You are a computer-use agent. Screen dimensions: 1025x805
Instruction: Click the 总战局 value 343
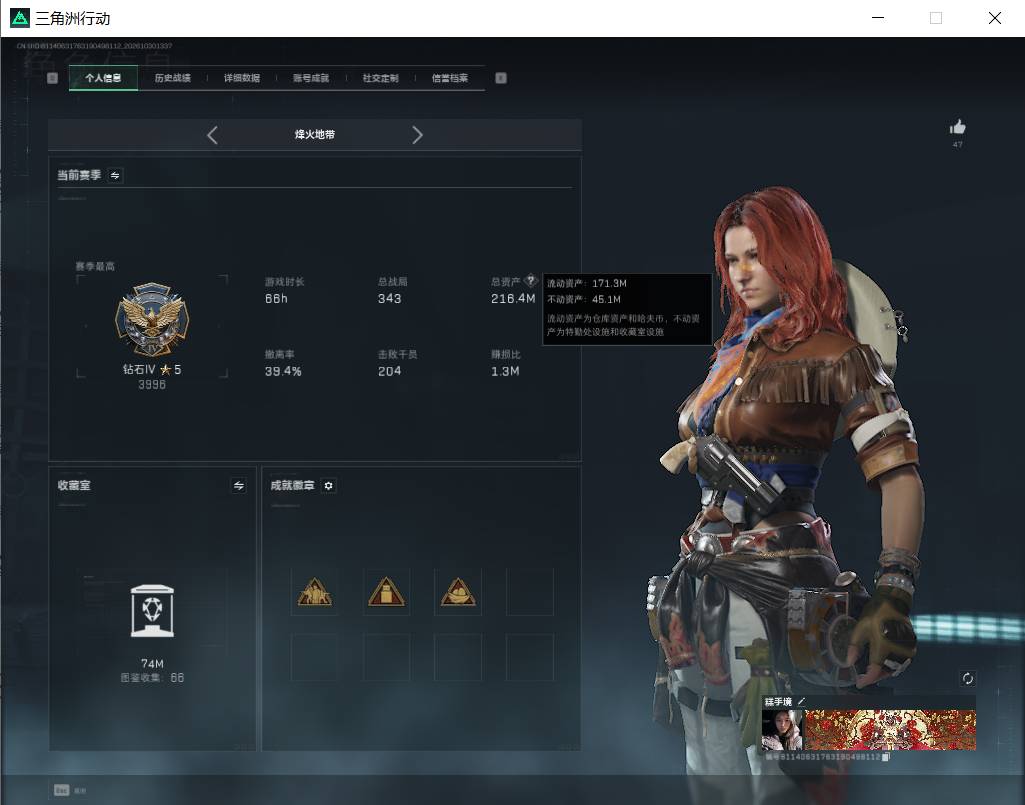390,299
